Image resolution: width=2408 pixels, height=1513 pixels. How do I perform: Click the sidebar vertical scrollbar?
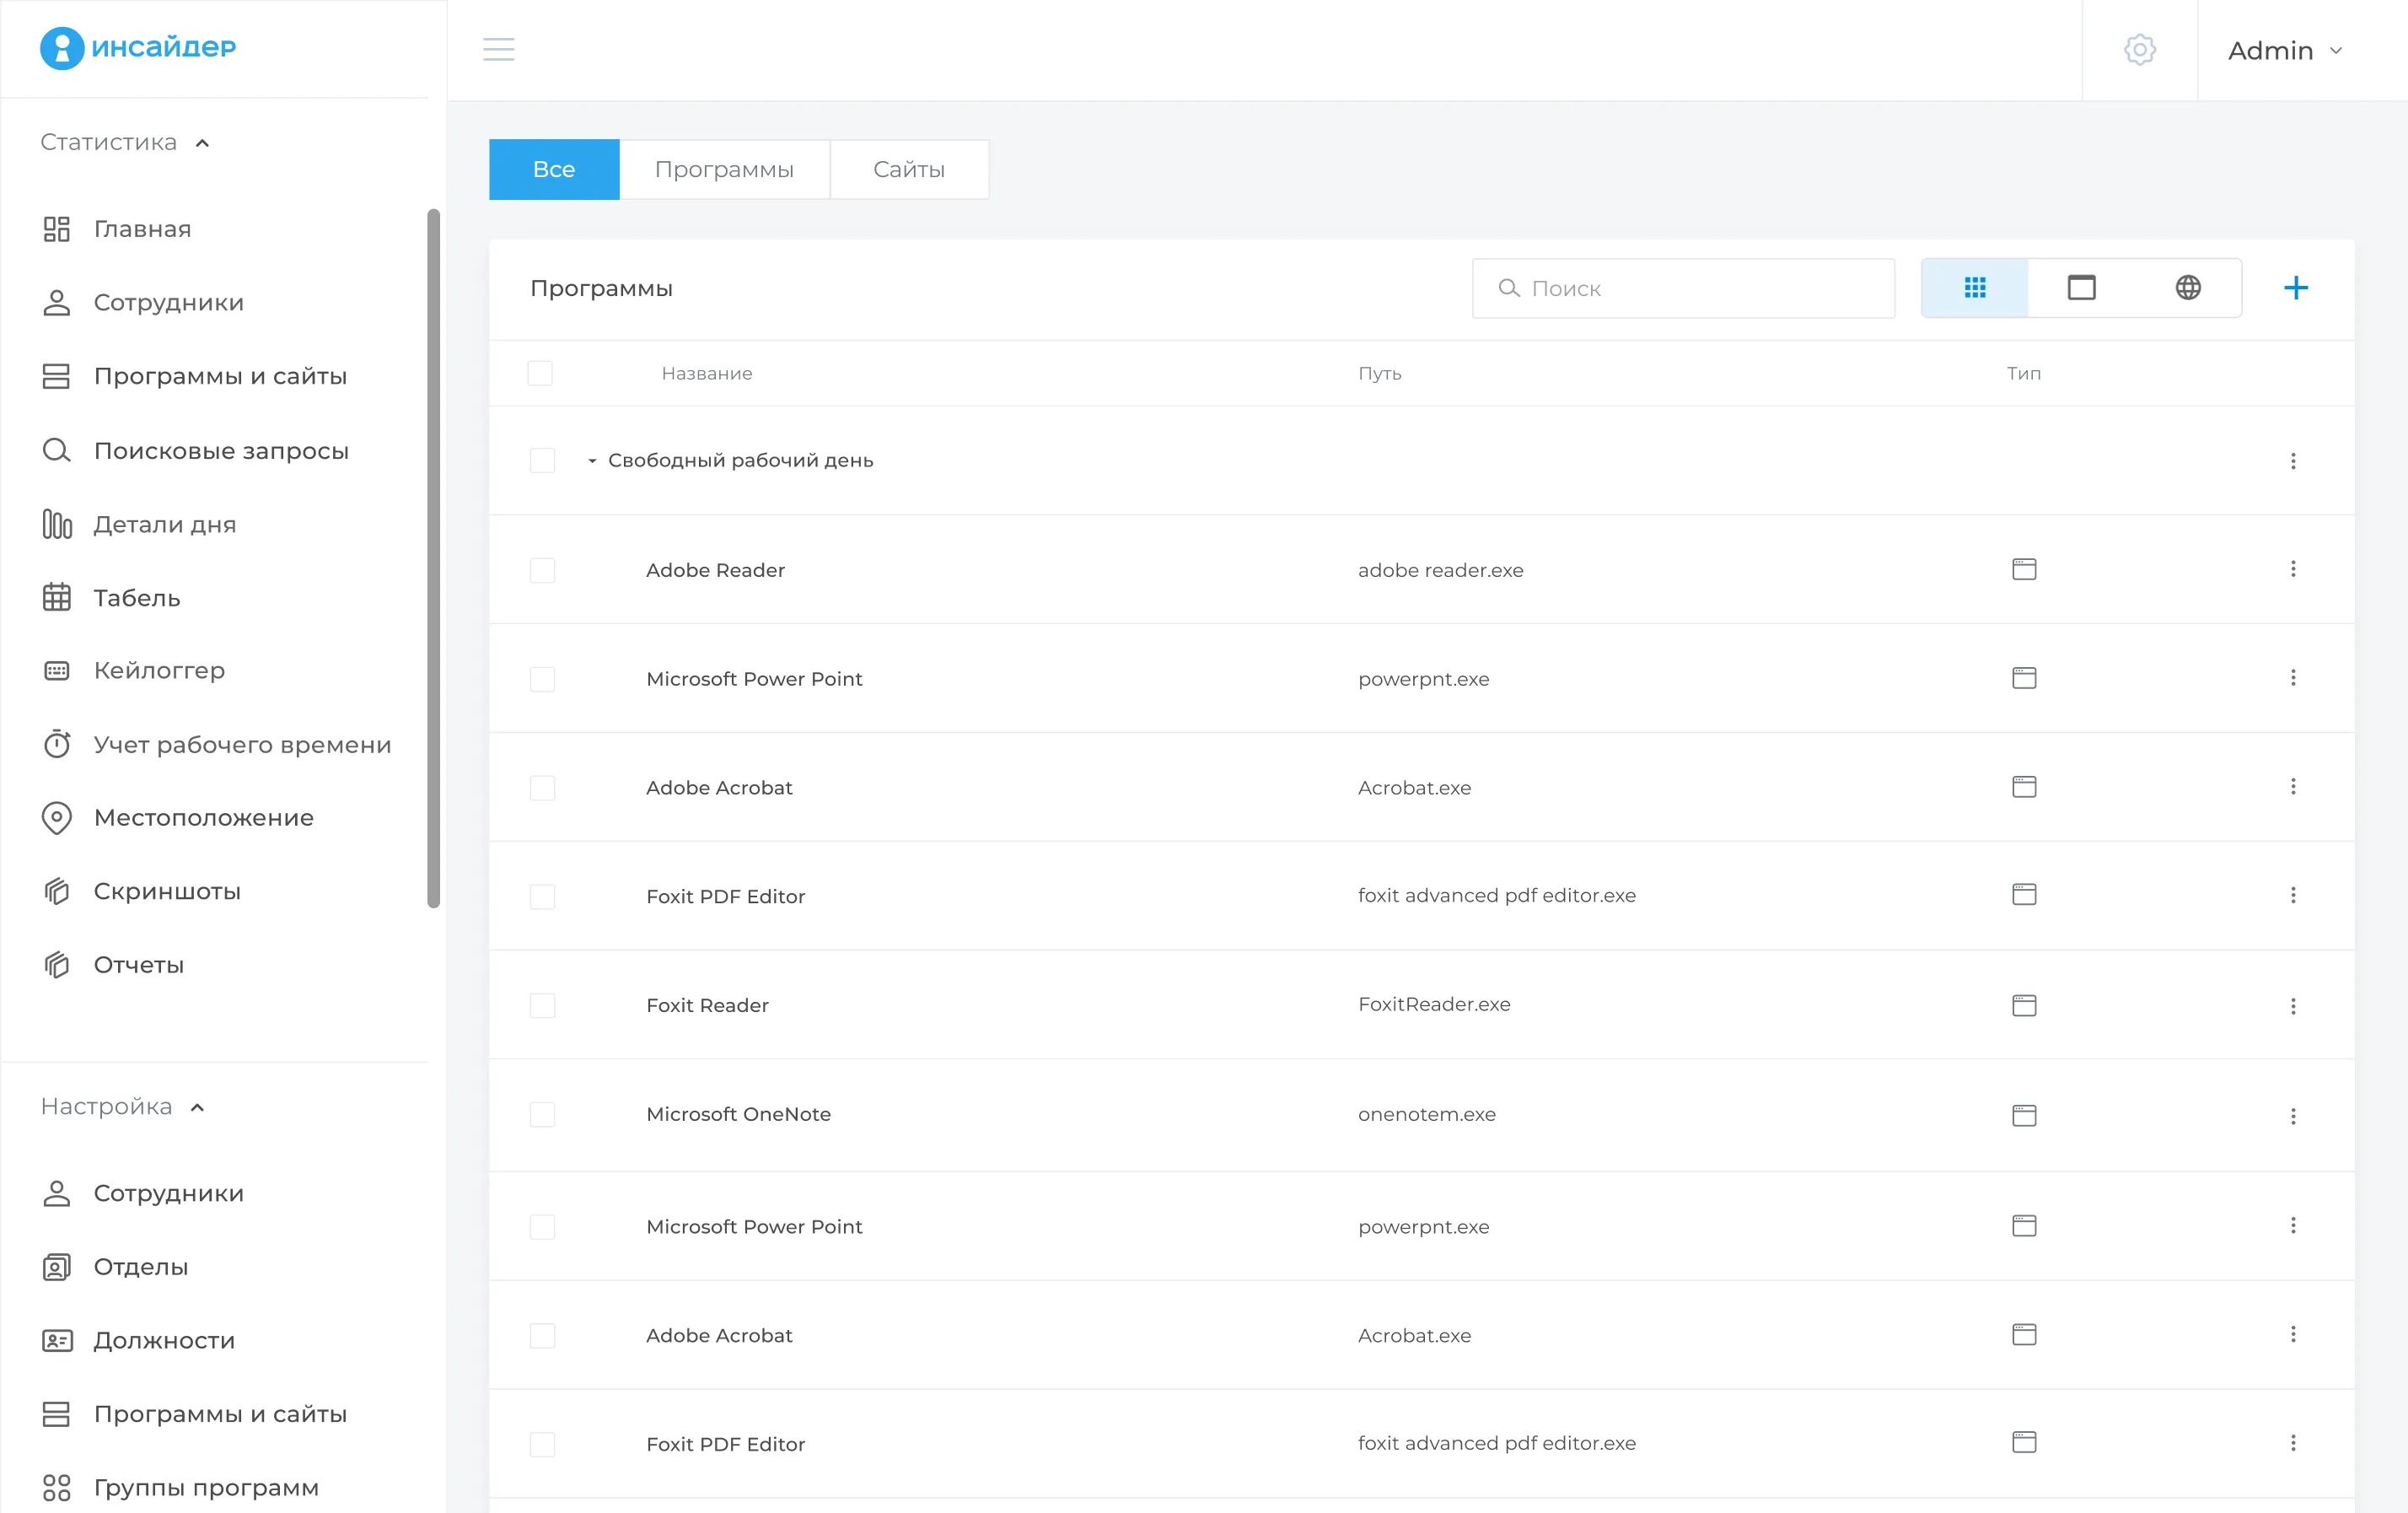click(433, 558)
